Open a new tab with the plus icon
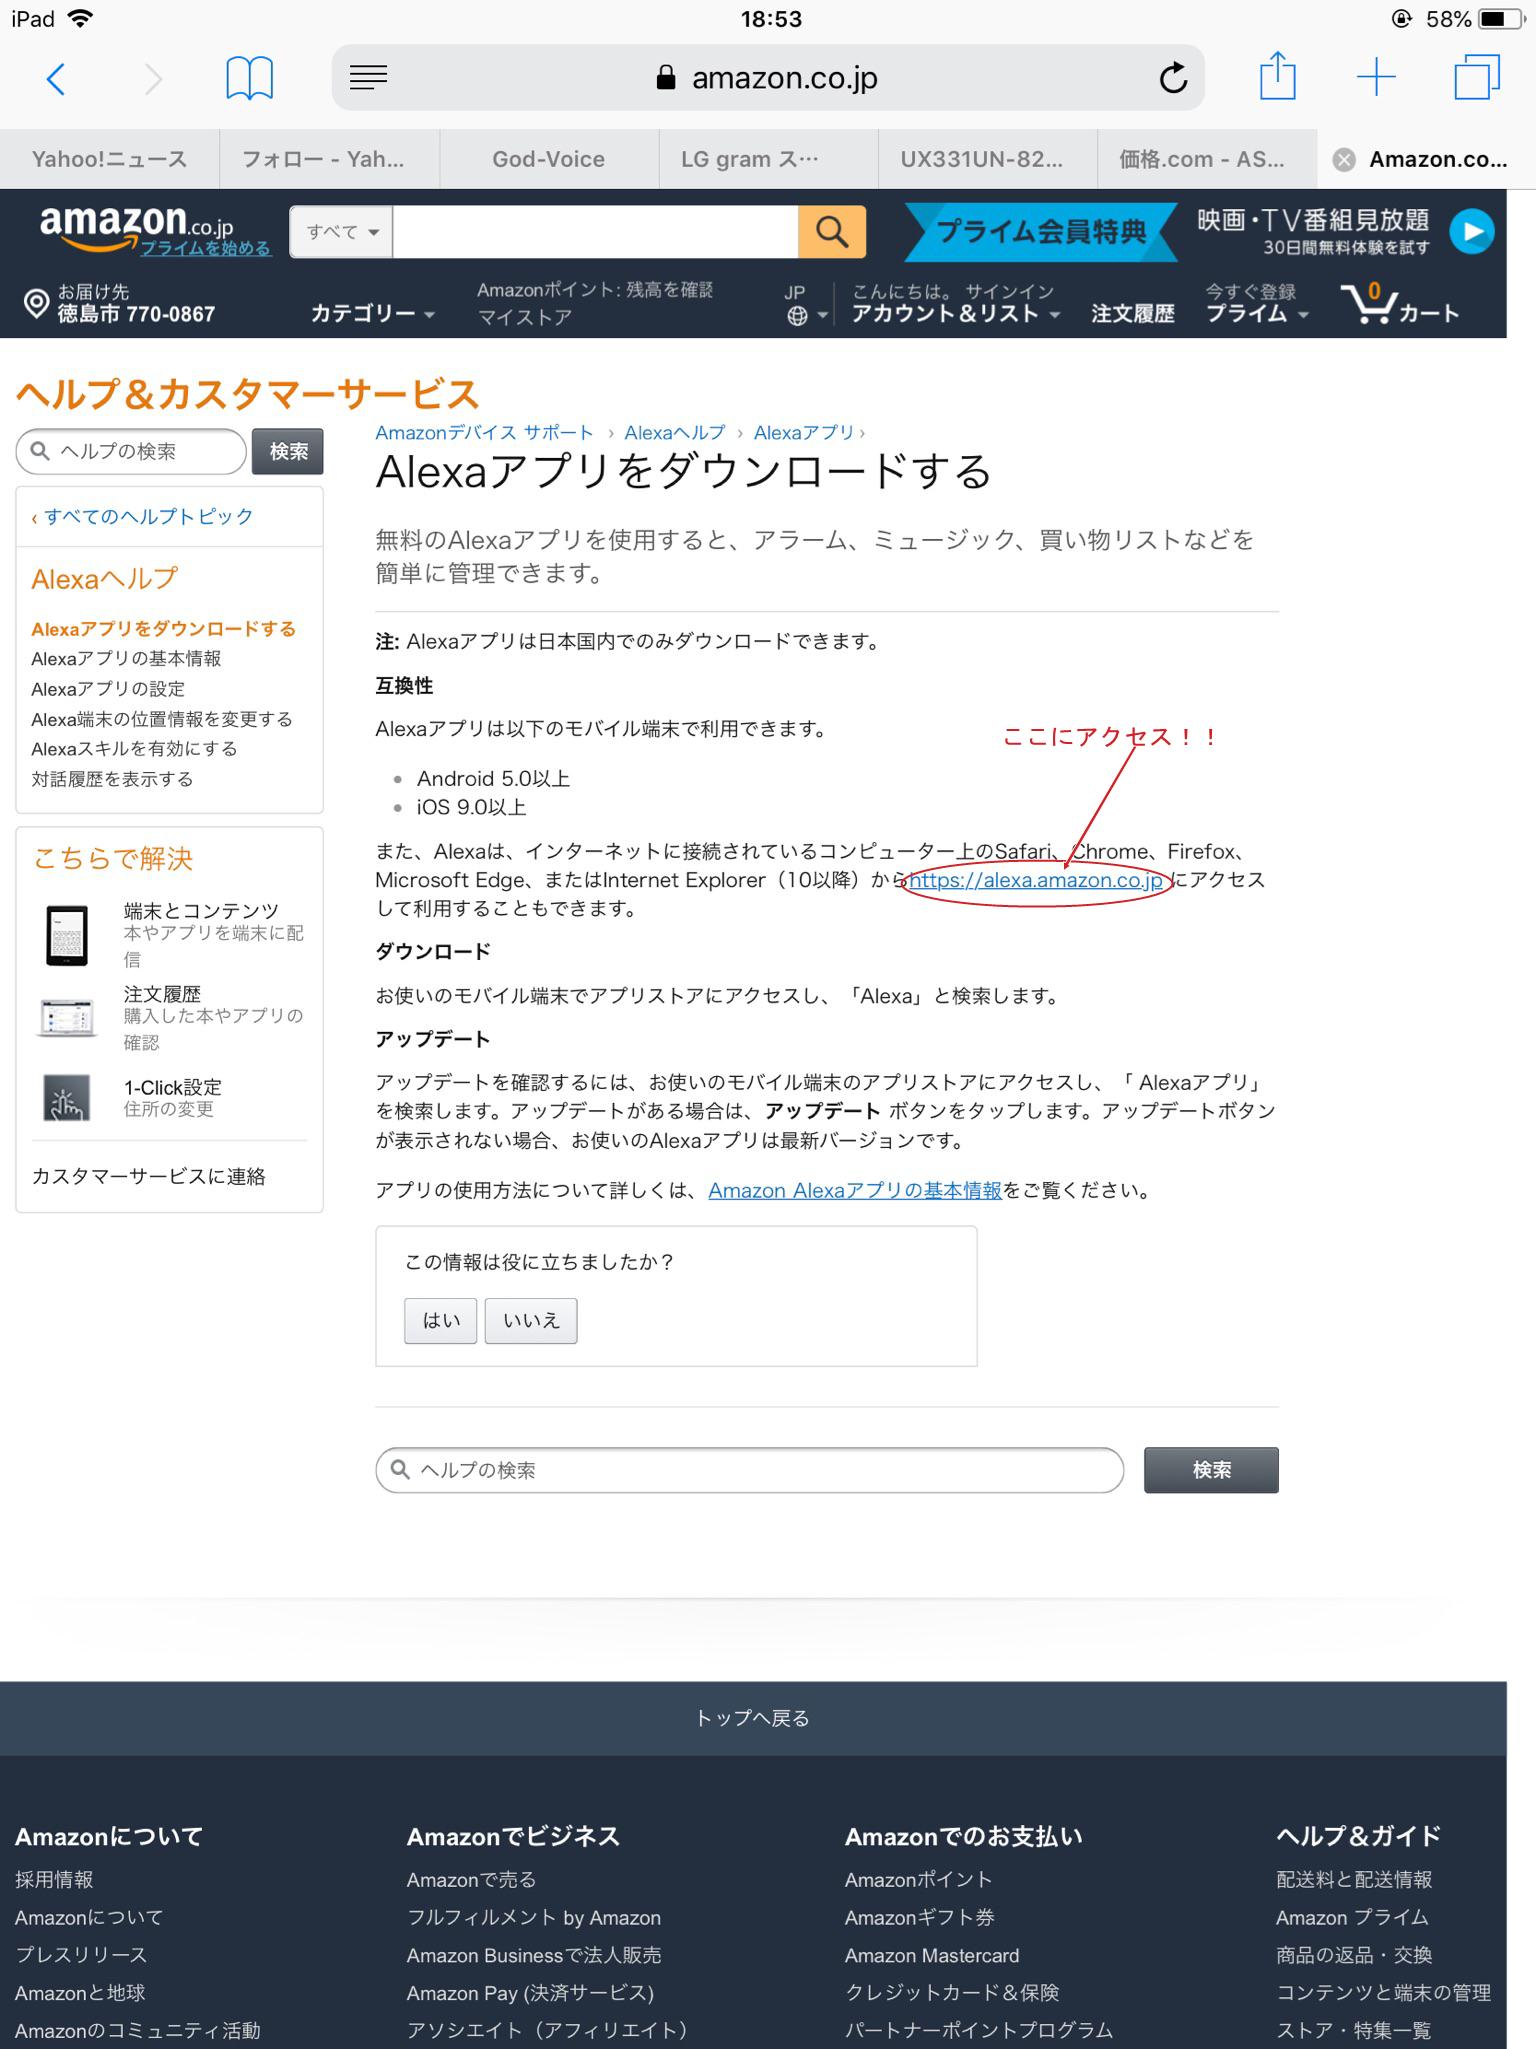Screen dimensions: 1536x2049 click(x=1376, y=77)
